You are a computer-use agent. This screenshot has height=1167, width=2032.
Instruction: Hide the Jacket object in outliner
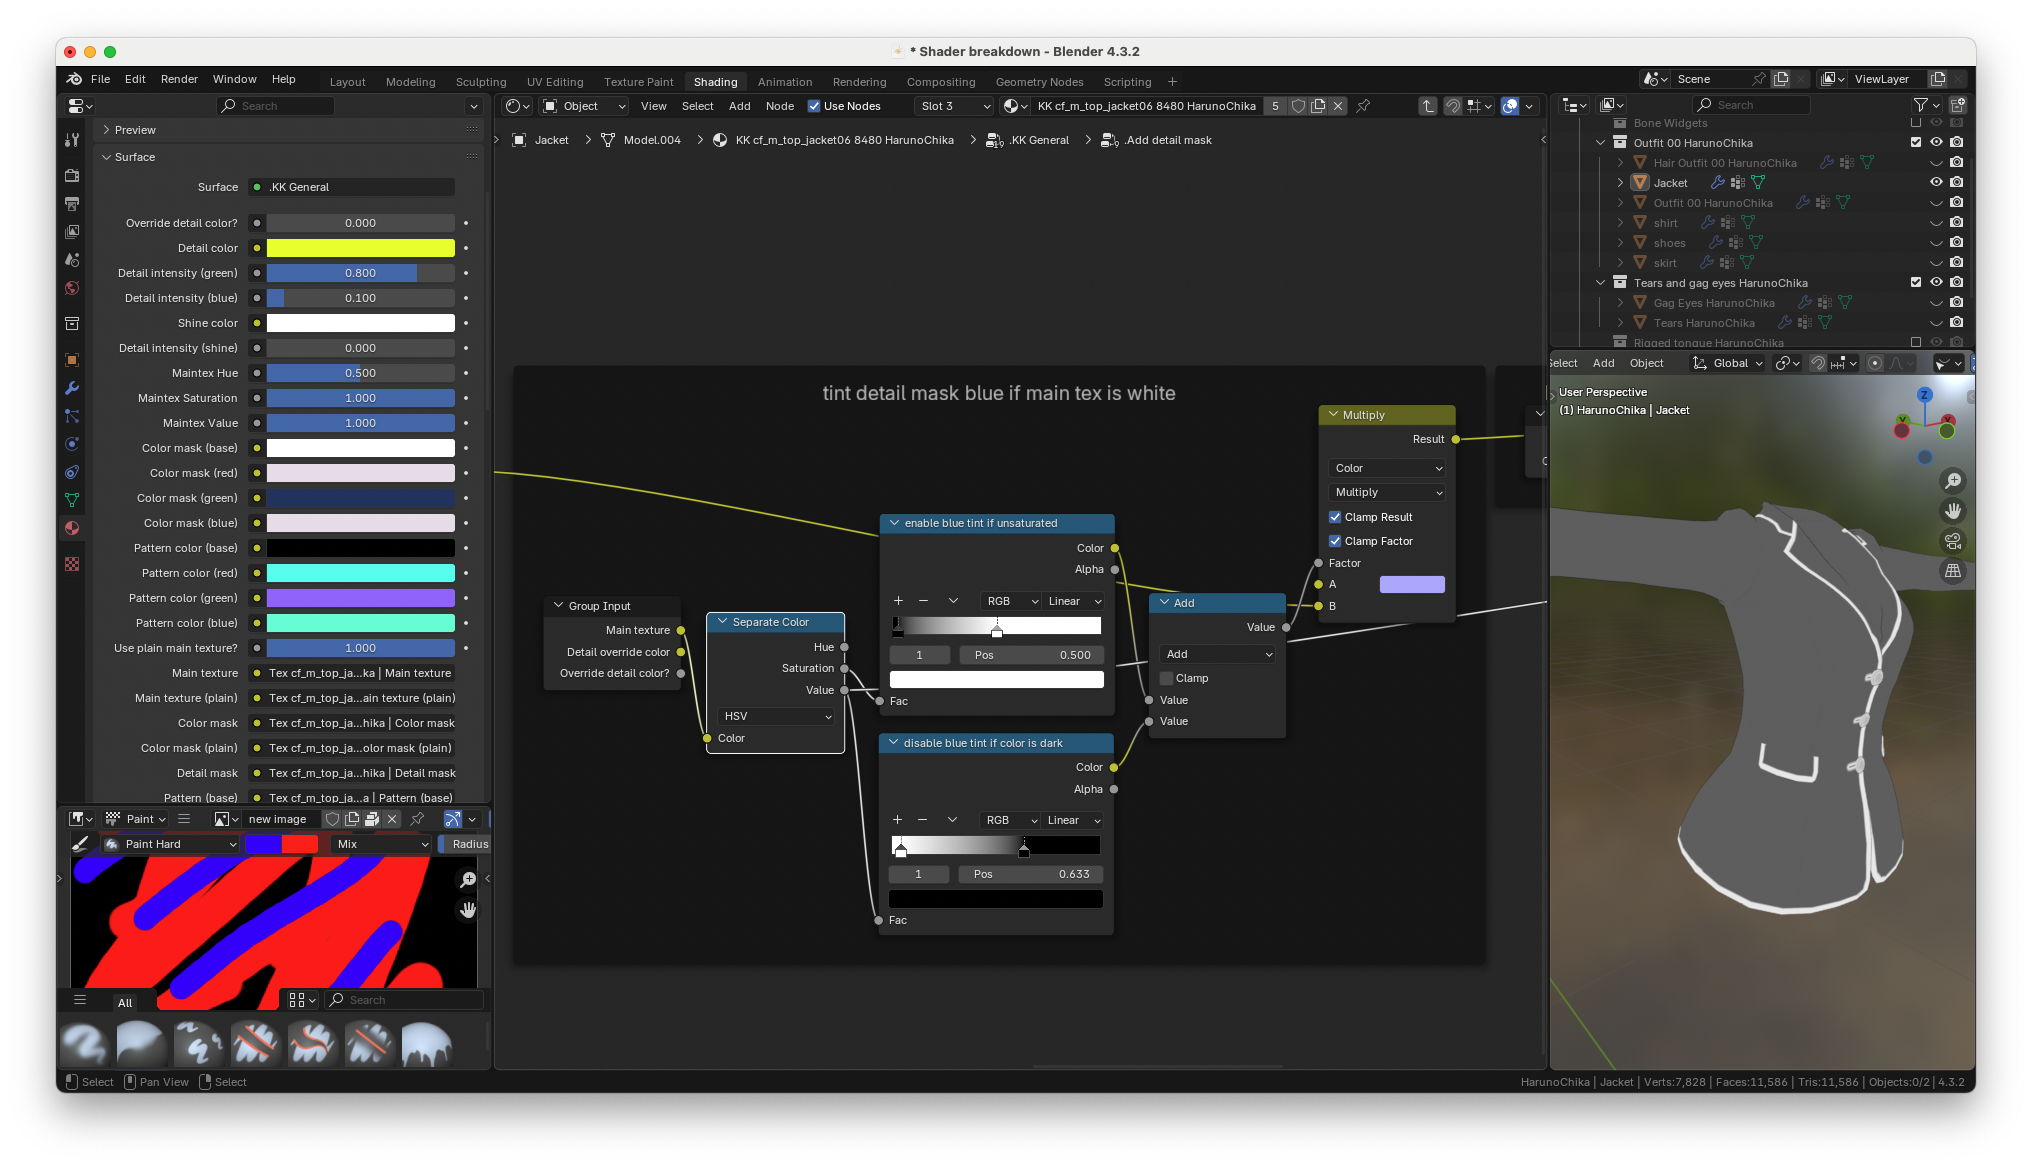pos(1936,182)
